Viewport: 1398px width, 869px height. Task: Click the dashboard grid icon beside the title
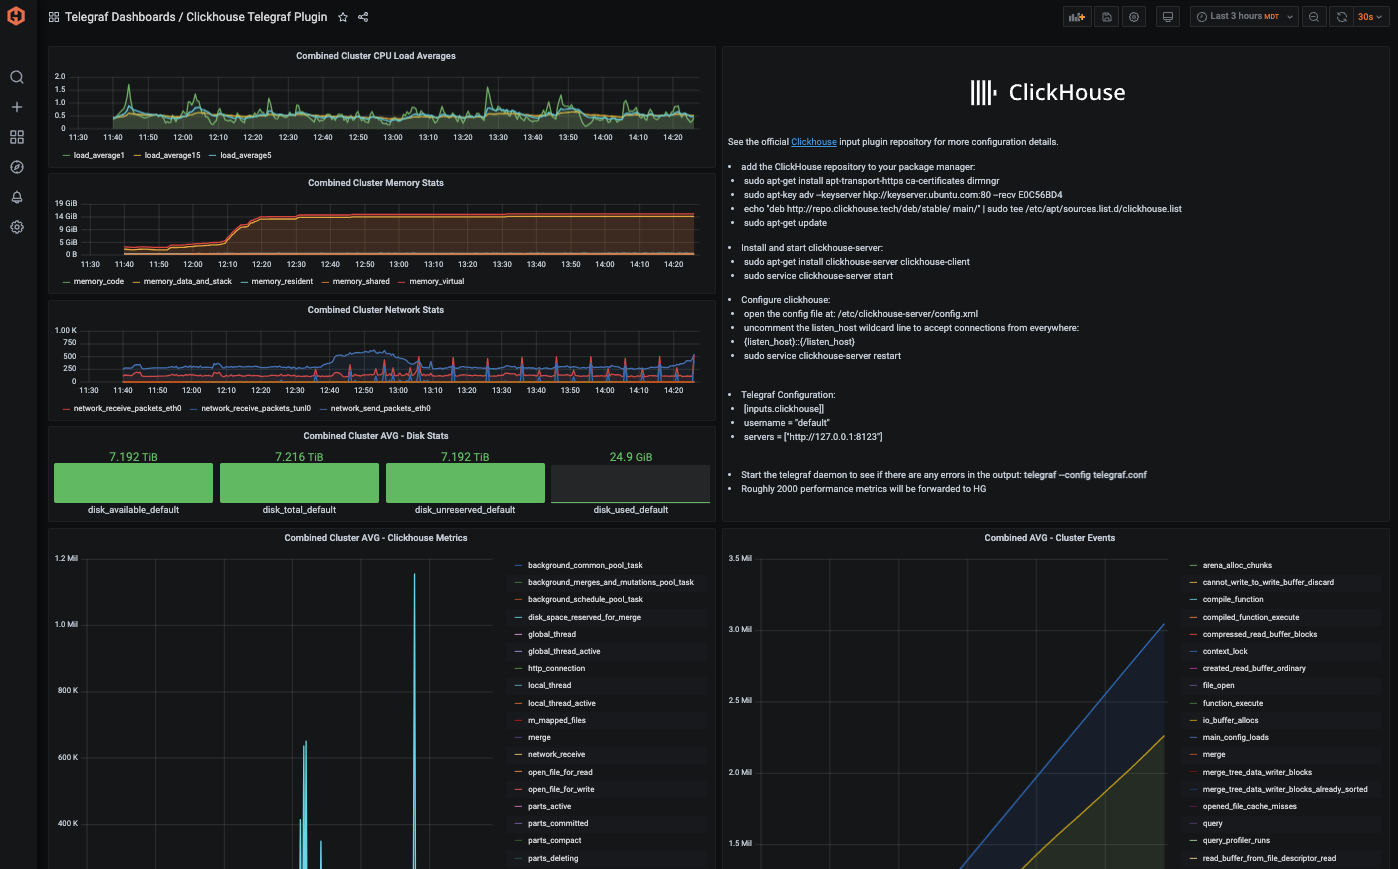pyautogui.click(x=54, y=17)
